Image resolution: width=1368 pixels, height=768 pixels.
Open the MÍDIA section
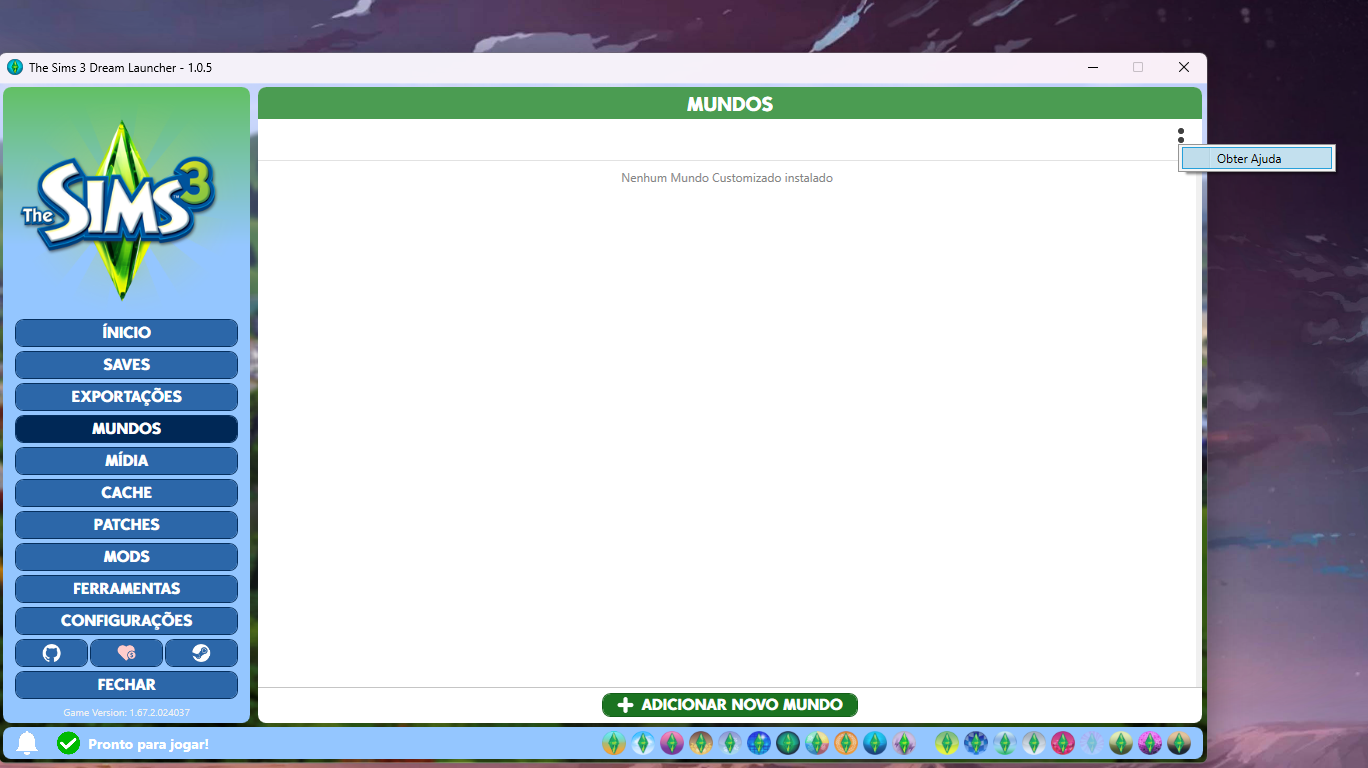pos(126,461)
